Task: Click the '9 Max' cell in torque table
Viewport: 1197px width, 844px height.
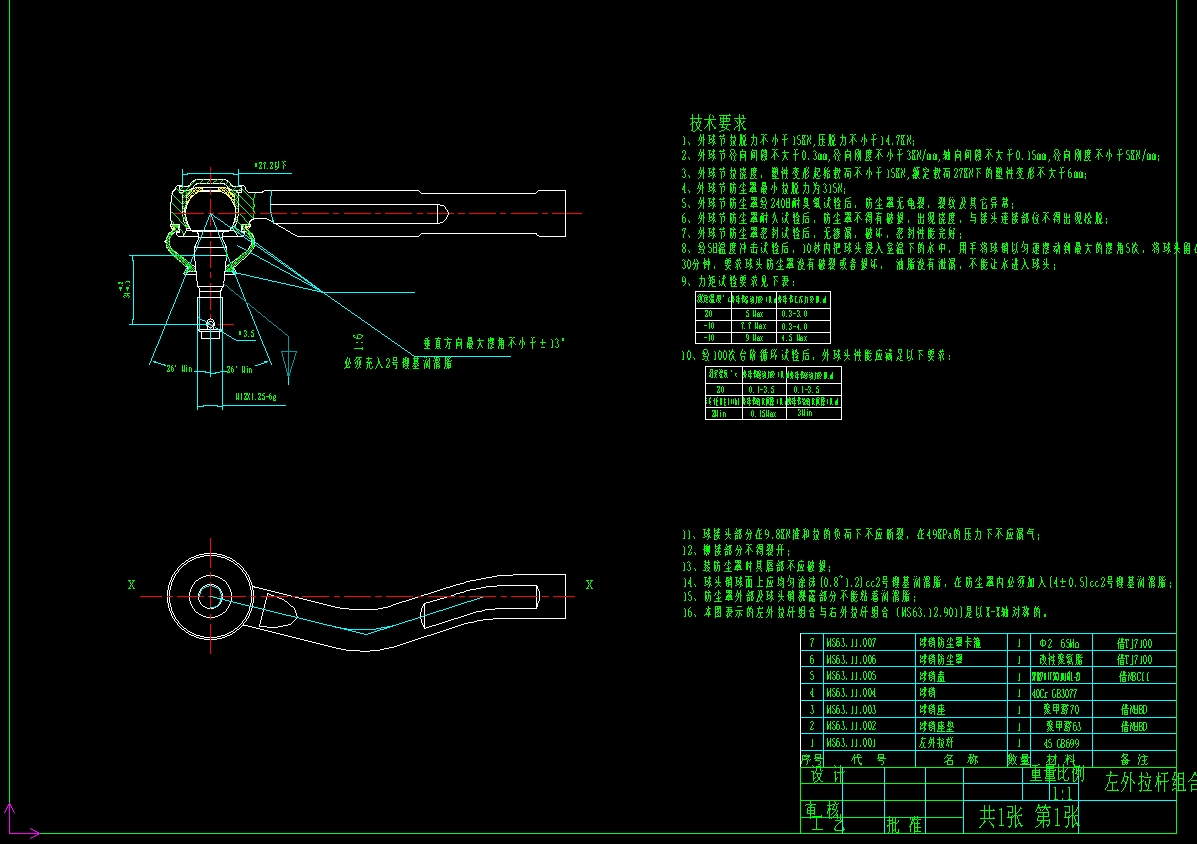Action: click(753, 337)
